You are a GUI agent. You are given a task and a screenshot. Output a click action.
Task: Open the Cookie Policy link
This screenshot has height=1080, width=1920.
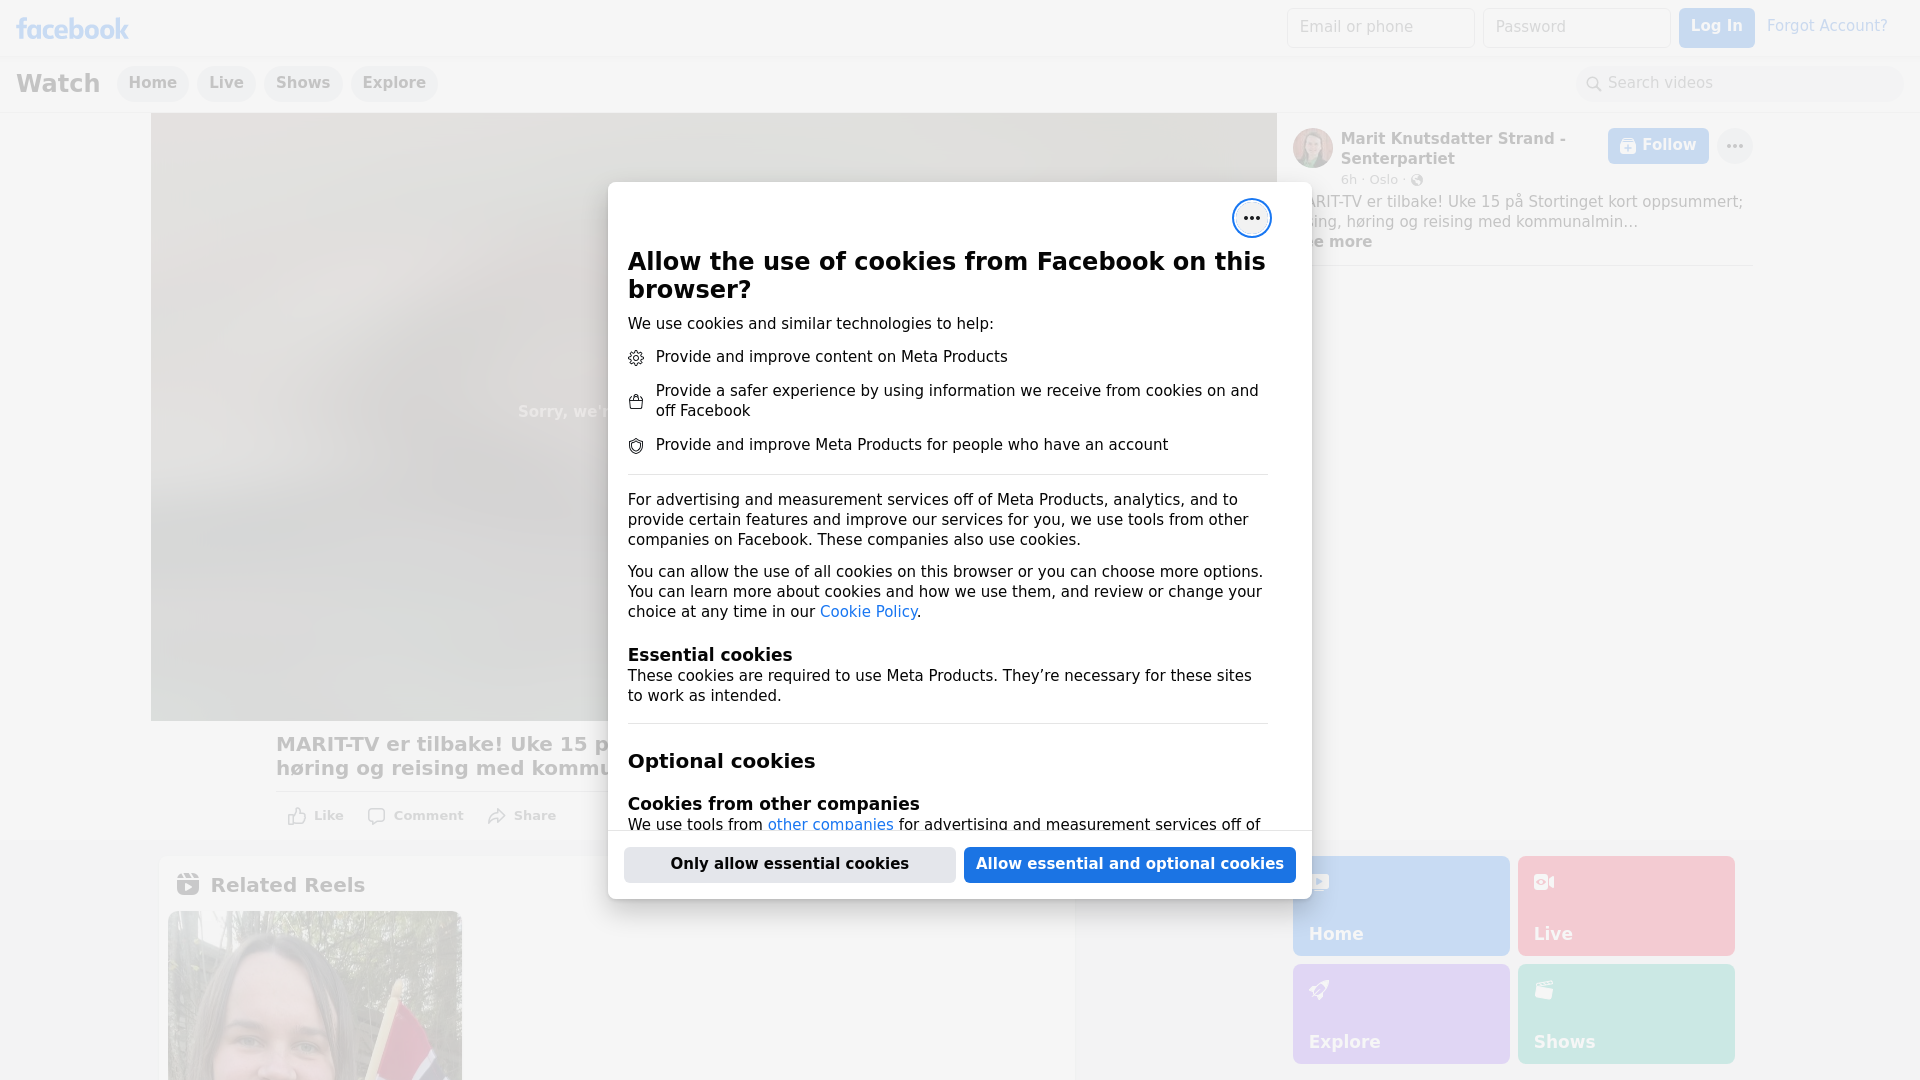coord(868,612)
